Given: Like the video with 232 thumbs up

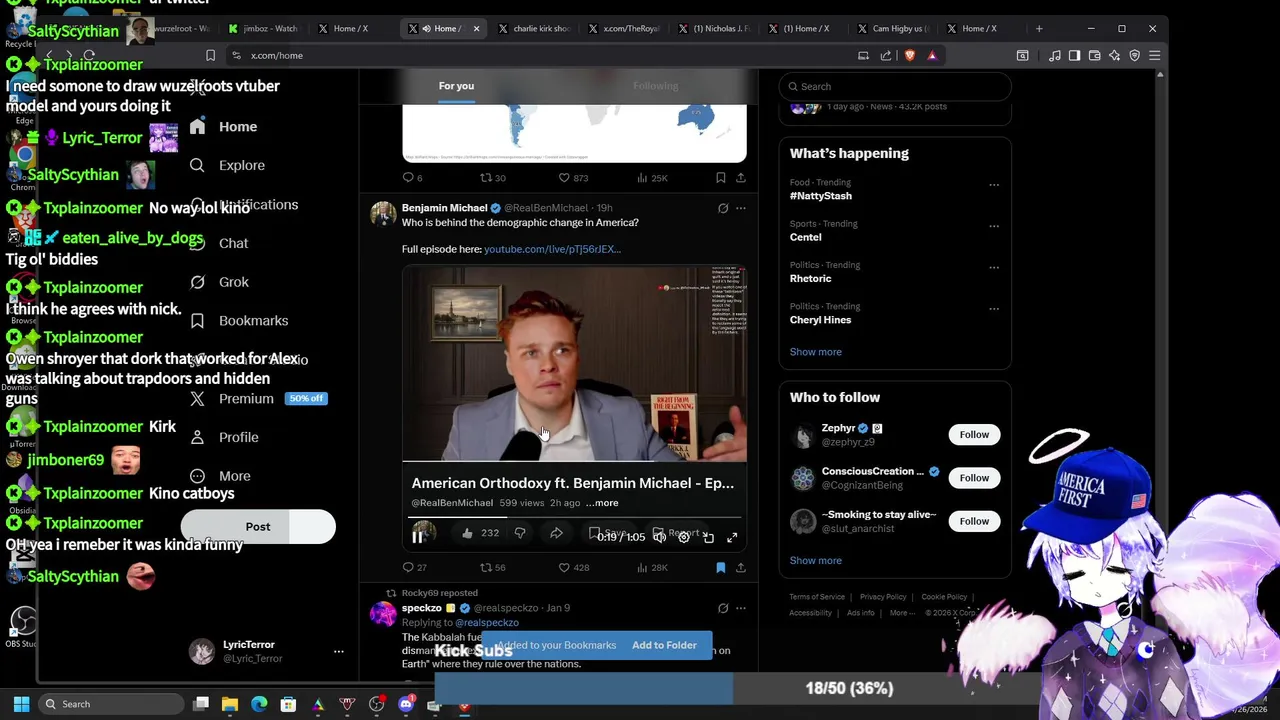Looking at the screenshot, I should 479,534.
